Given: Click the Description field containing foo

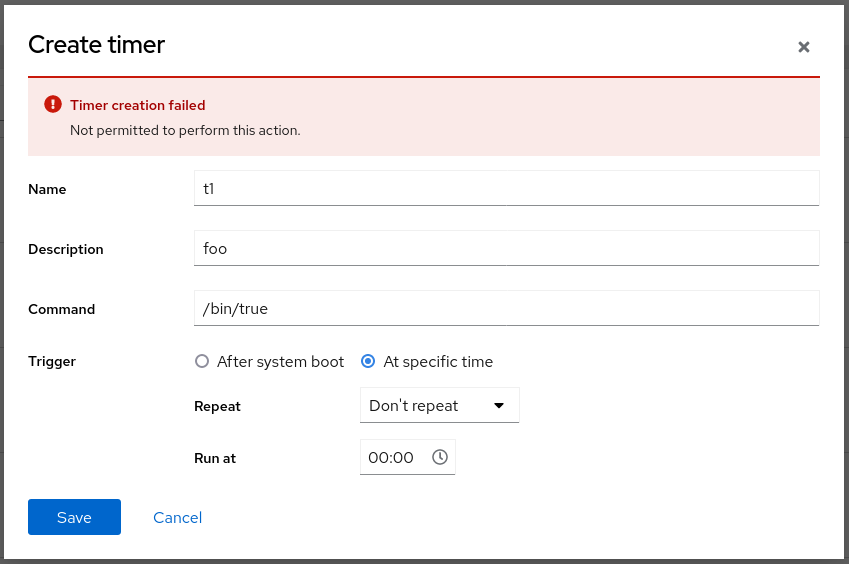Looking at the screenshot, I should [506, 248].
